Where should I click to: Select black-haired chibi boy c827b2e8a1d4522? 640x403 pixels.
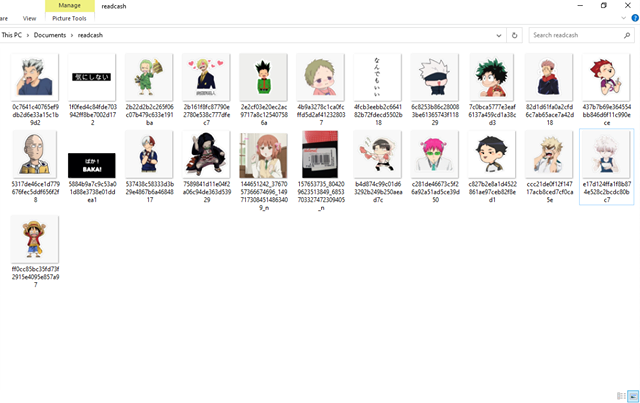click(x=492, y=154)
